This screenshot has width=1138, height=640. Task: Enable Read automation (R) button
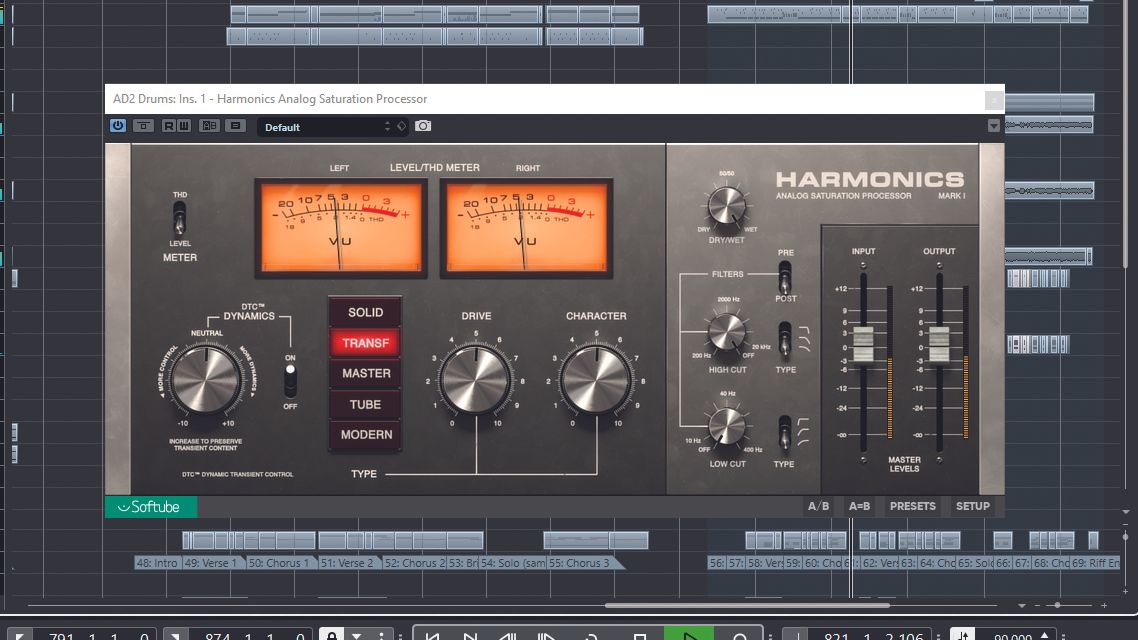click(x=168, y=126)
